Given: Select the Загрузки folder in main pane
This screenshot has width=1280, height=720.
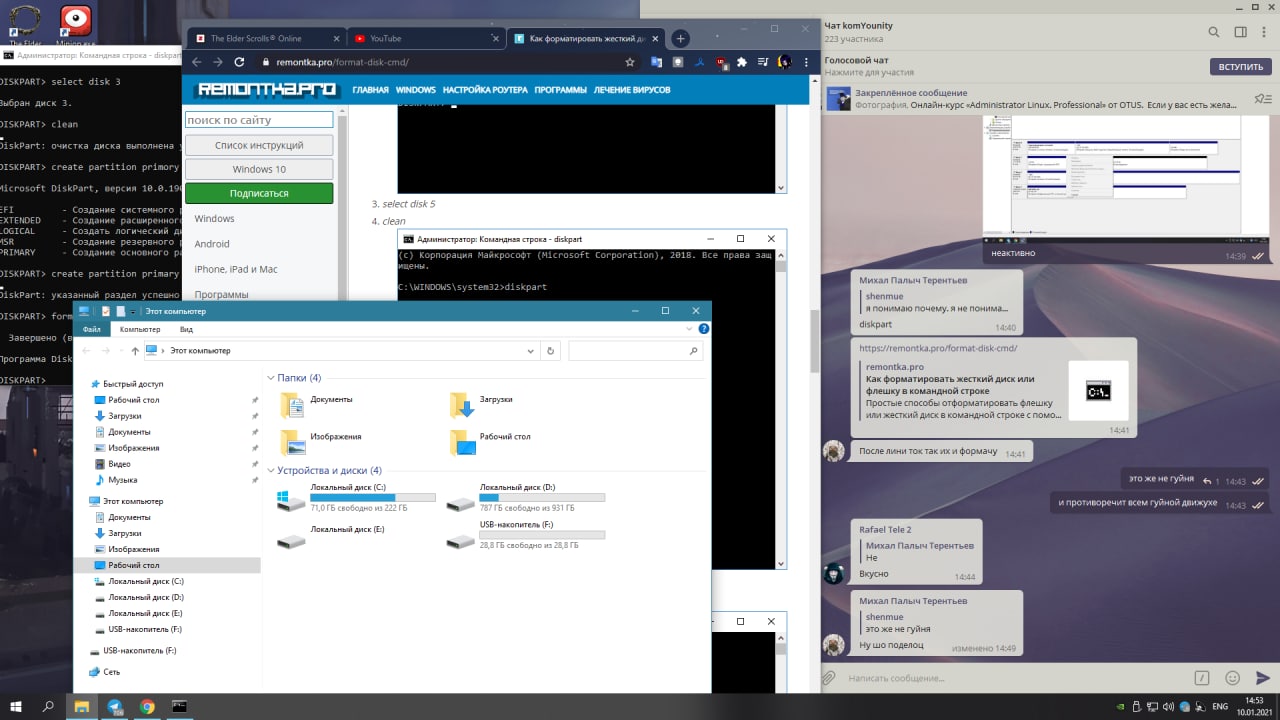Looking at the screenshot, I should (495, 399).
